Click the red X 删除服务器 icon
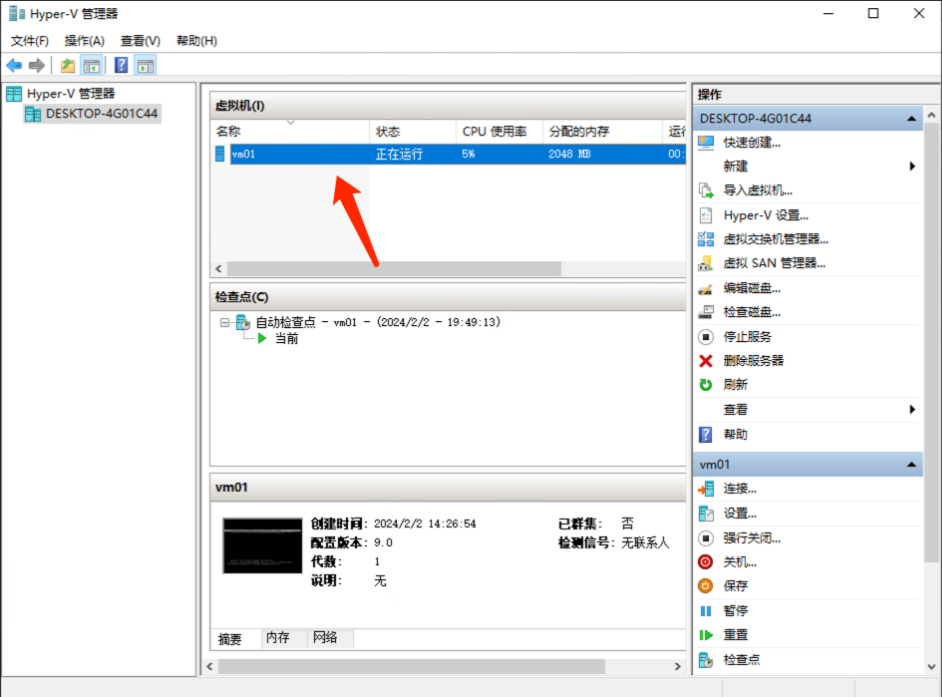942x697 pixels. (x=706, y=361)
